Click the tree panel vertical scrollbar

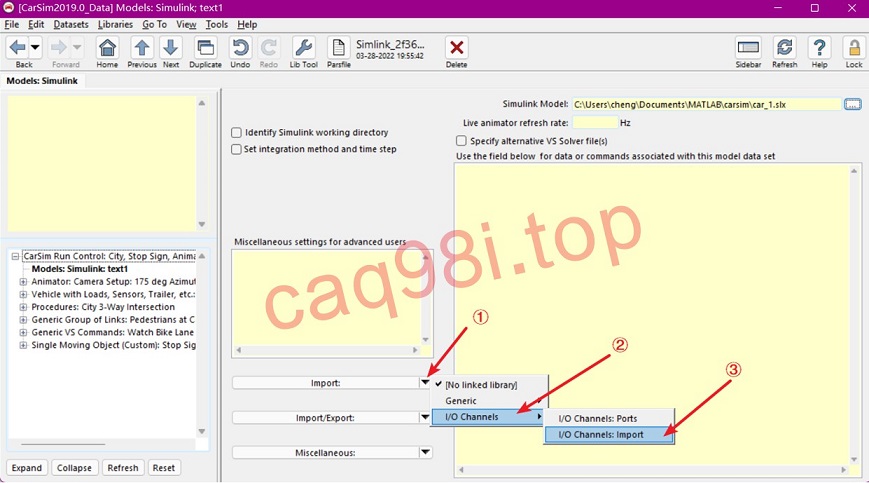pyautogui.click(x=202, y=343)
